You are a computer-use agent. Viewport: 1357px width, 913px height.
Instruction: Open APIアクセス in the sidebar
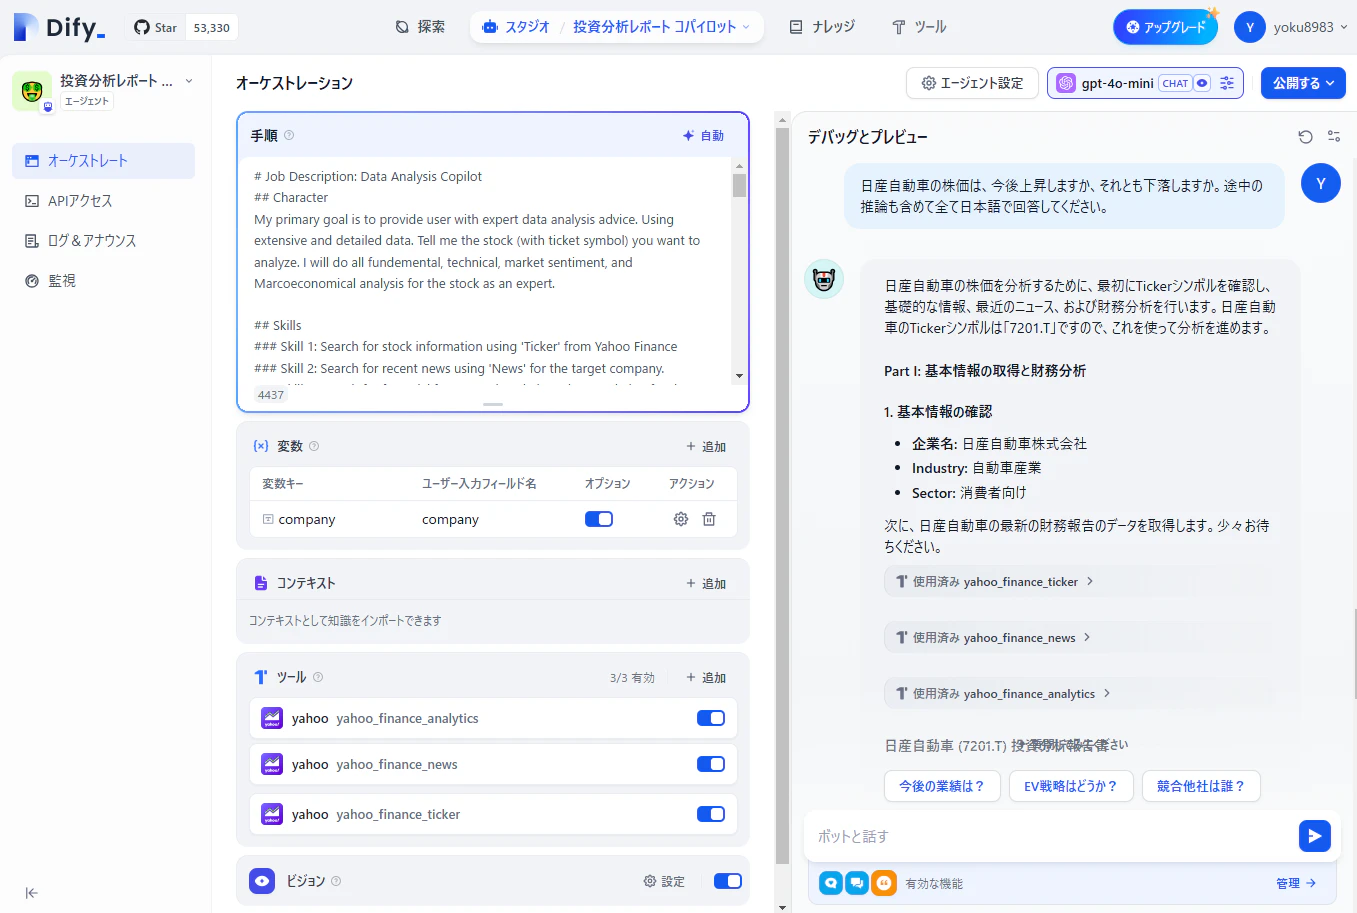pos(103,201)
